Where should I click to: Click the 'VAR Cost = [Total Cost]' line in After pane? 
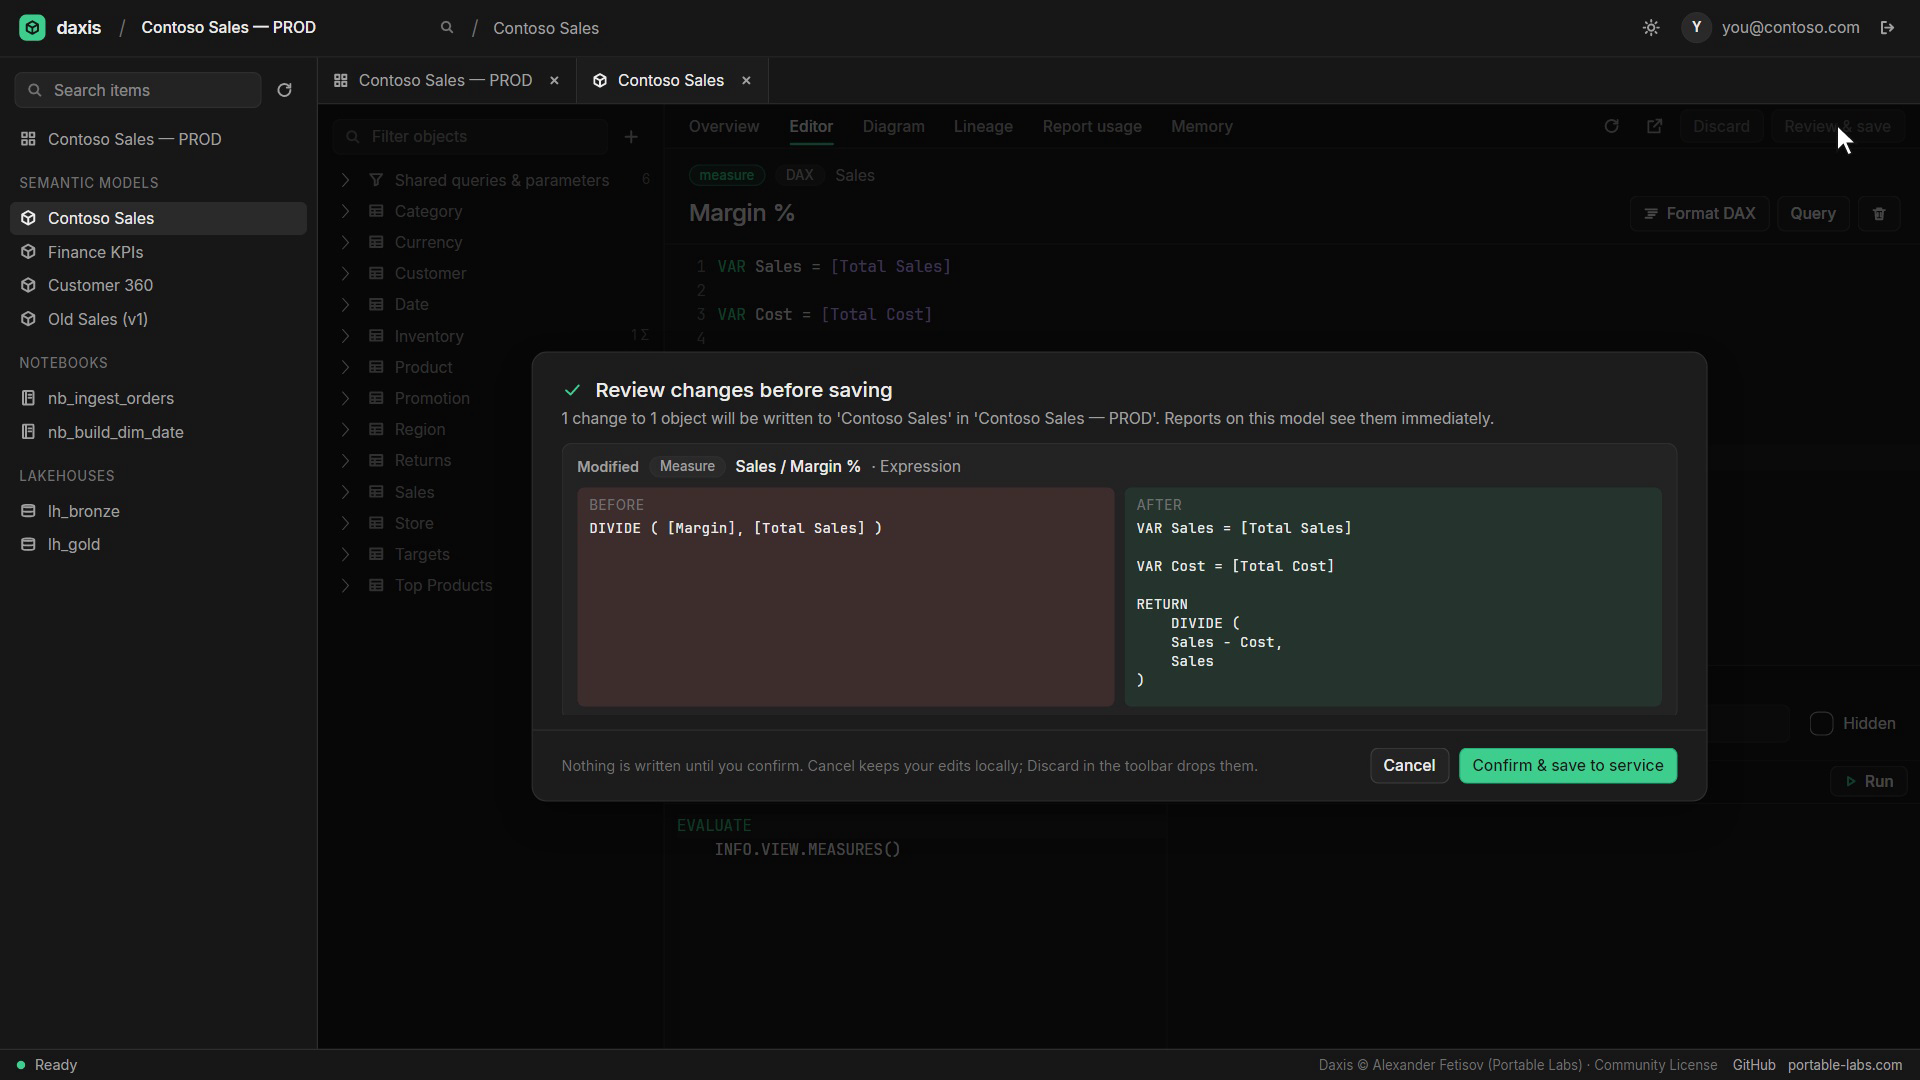[1235, 566]
